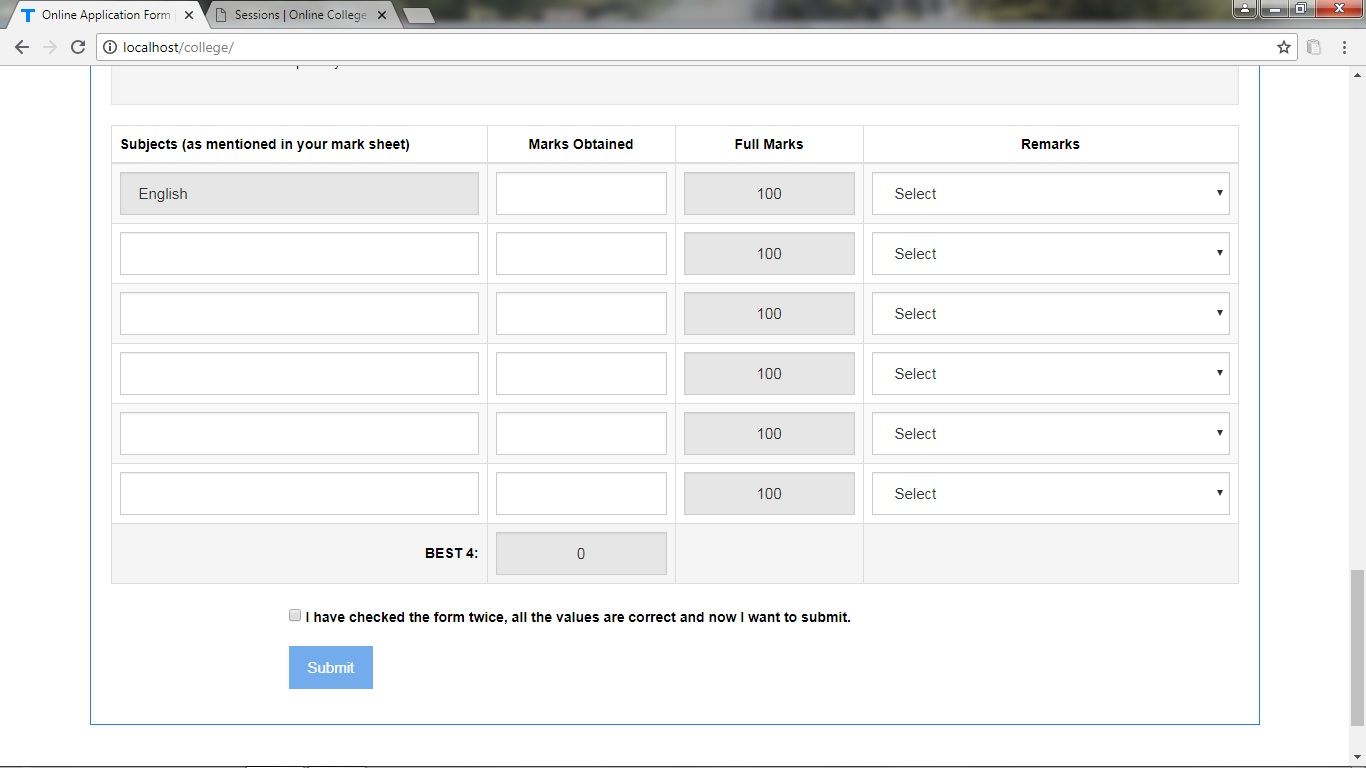Click the BEST 4 total field showing 0
Viewport: 1366px width, 768px height.
tap(581, 554)
